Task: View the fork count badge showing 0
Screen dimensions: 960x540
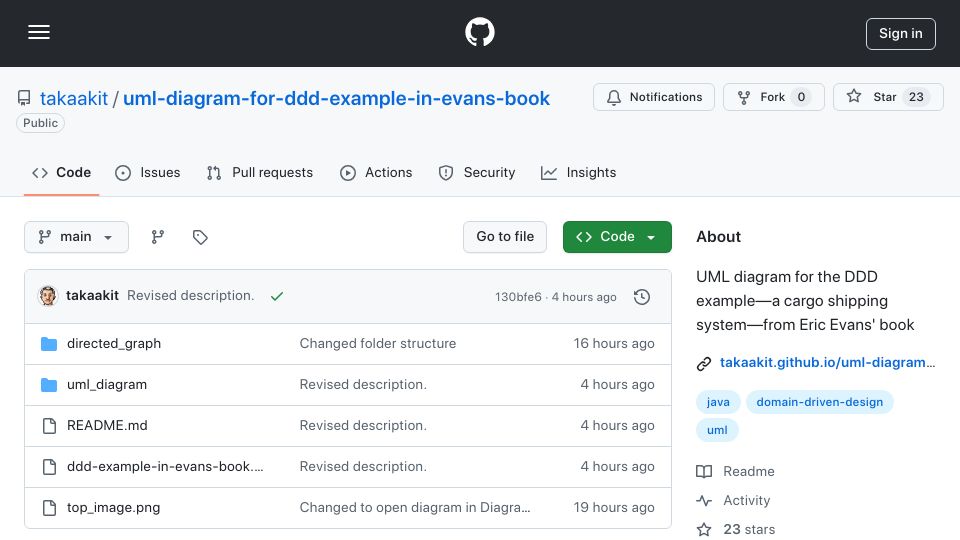Action: click(x=801, y=97)
